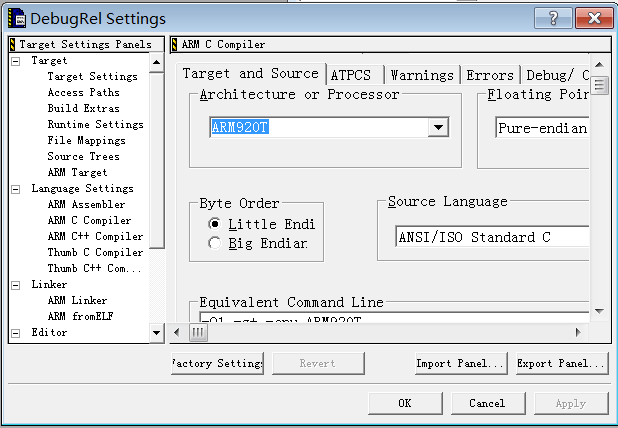
Task: Collapse the Target tree group
Action: click(16, 61)
